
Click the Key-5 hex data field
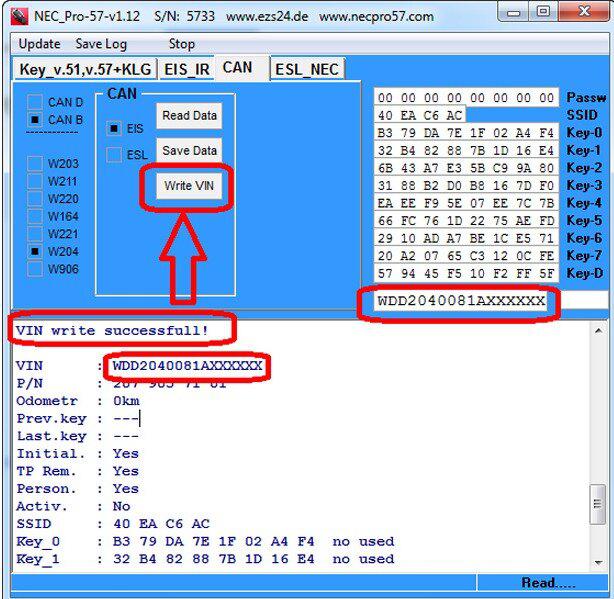pyautogui.click(x=466, y=221)
